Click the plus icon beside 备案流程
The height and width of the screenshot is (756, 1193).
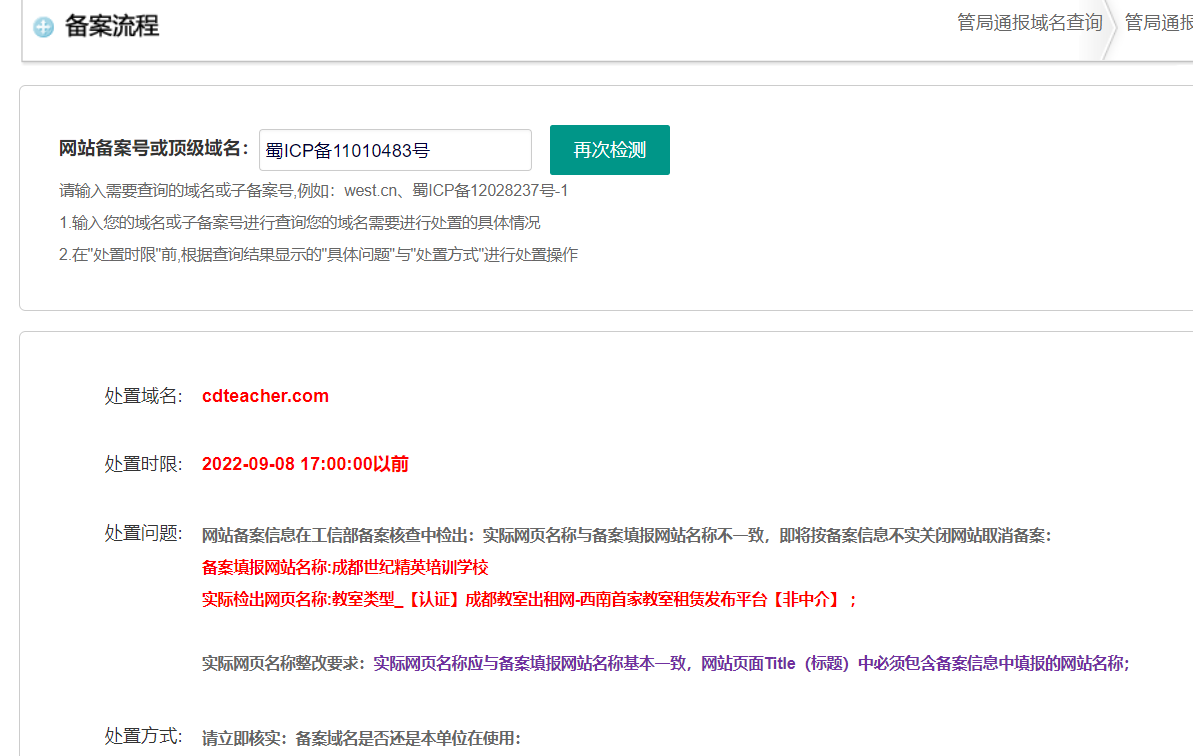(x=43, y=27)
